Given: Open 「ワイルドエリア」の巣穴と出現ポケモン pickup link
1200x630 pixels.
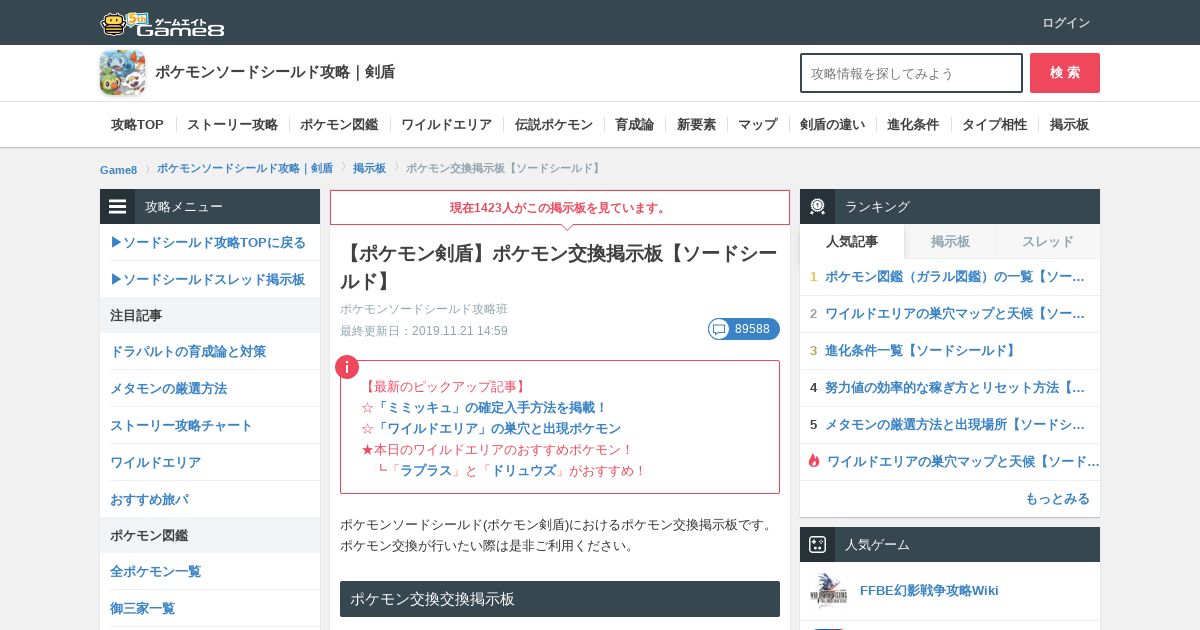Looking at the screenshot, I should (497, 428).
